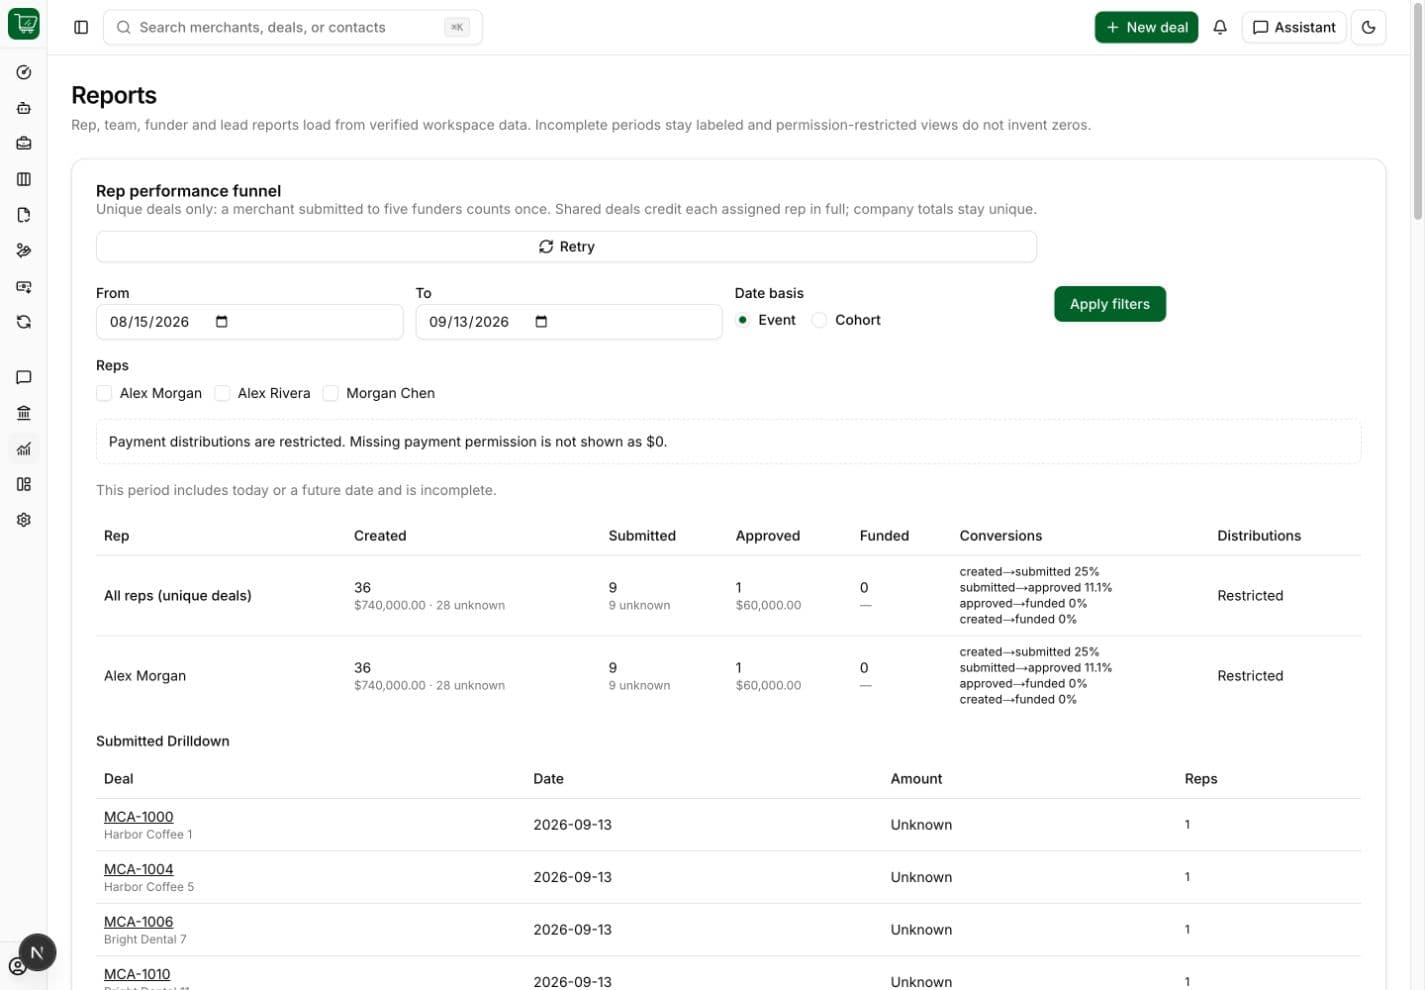Image resolution: width=1425 pixels, height=990 pixels.
Task: Open deal MCA-1004 link
Action: pos(138,869)
